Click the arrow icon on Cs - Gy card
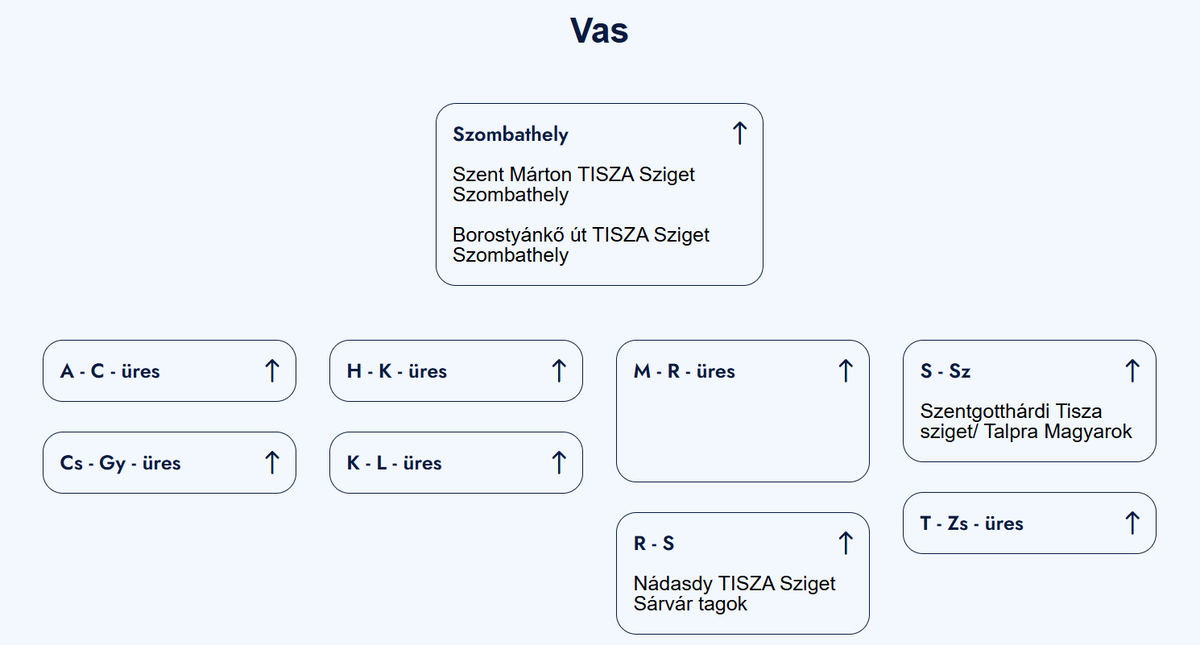Screen dimensions: 1200x645 point(272,463)
